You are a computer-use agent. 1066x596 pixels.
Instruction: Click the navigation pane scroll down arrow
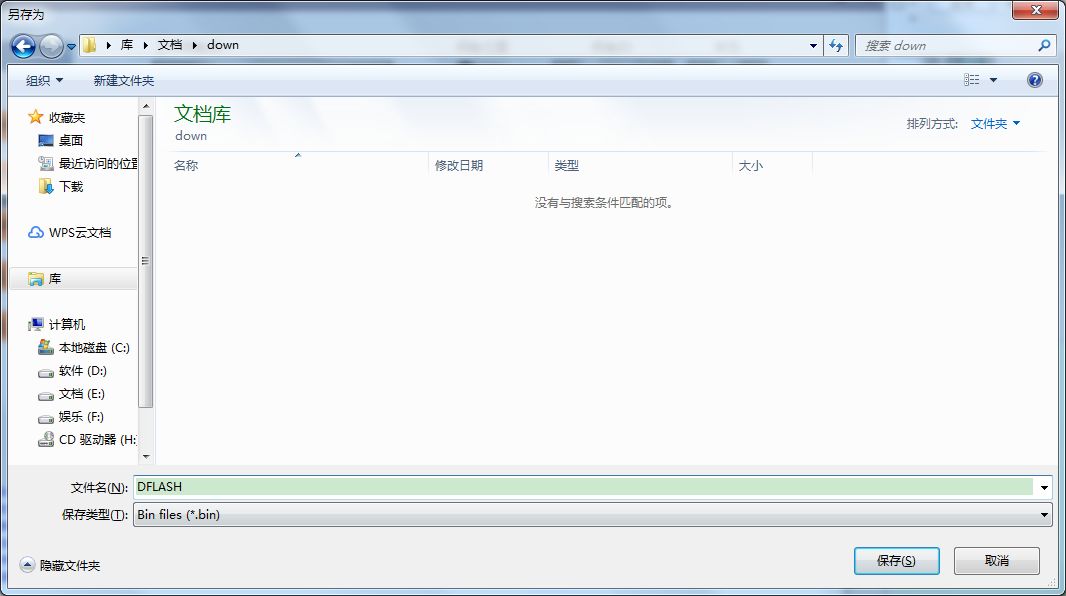click(x=145, y=457)
